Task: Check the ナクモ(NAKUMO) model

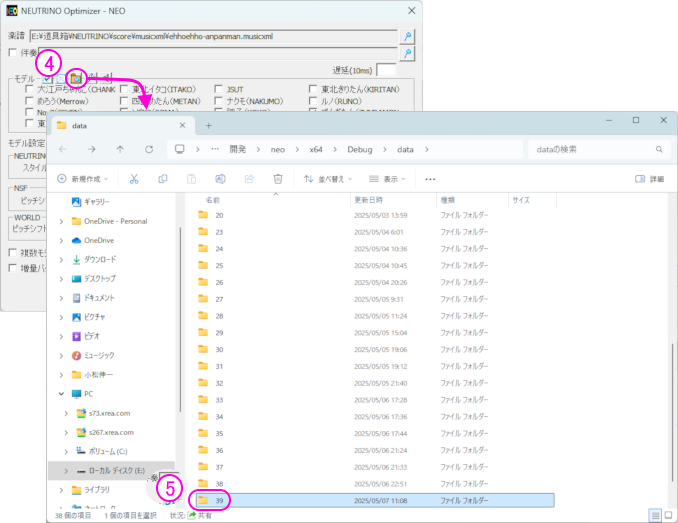Action: click(219, 101)
